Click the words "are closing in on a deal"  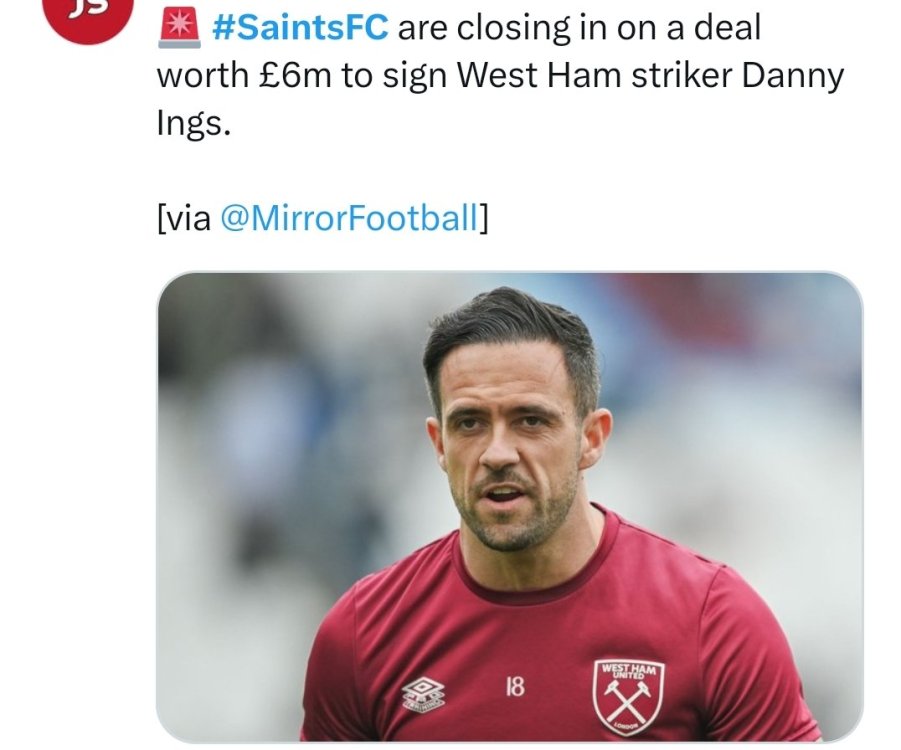pos(578,28)
